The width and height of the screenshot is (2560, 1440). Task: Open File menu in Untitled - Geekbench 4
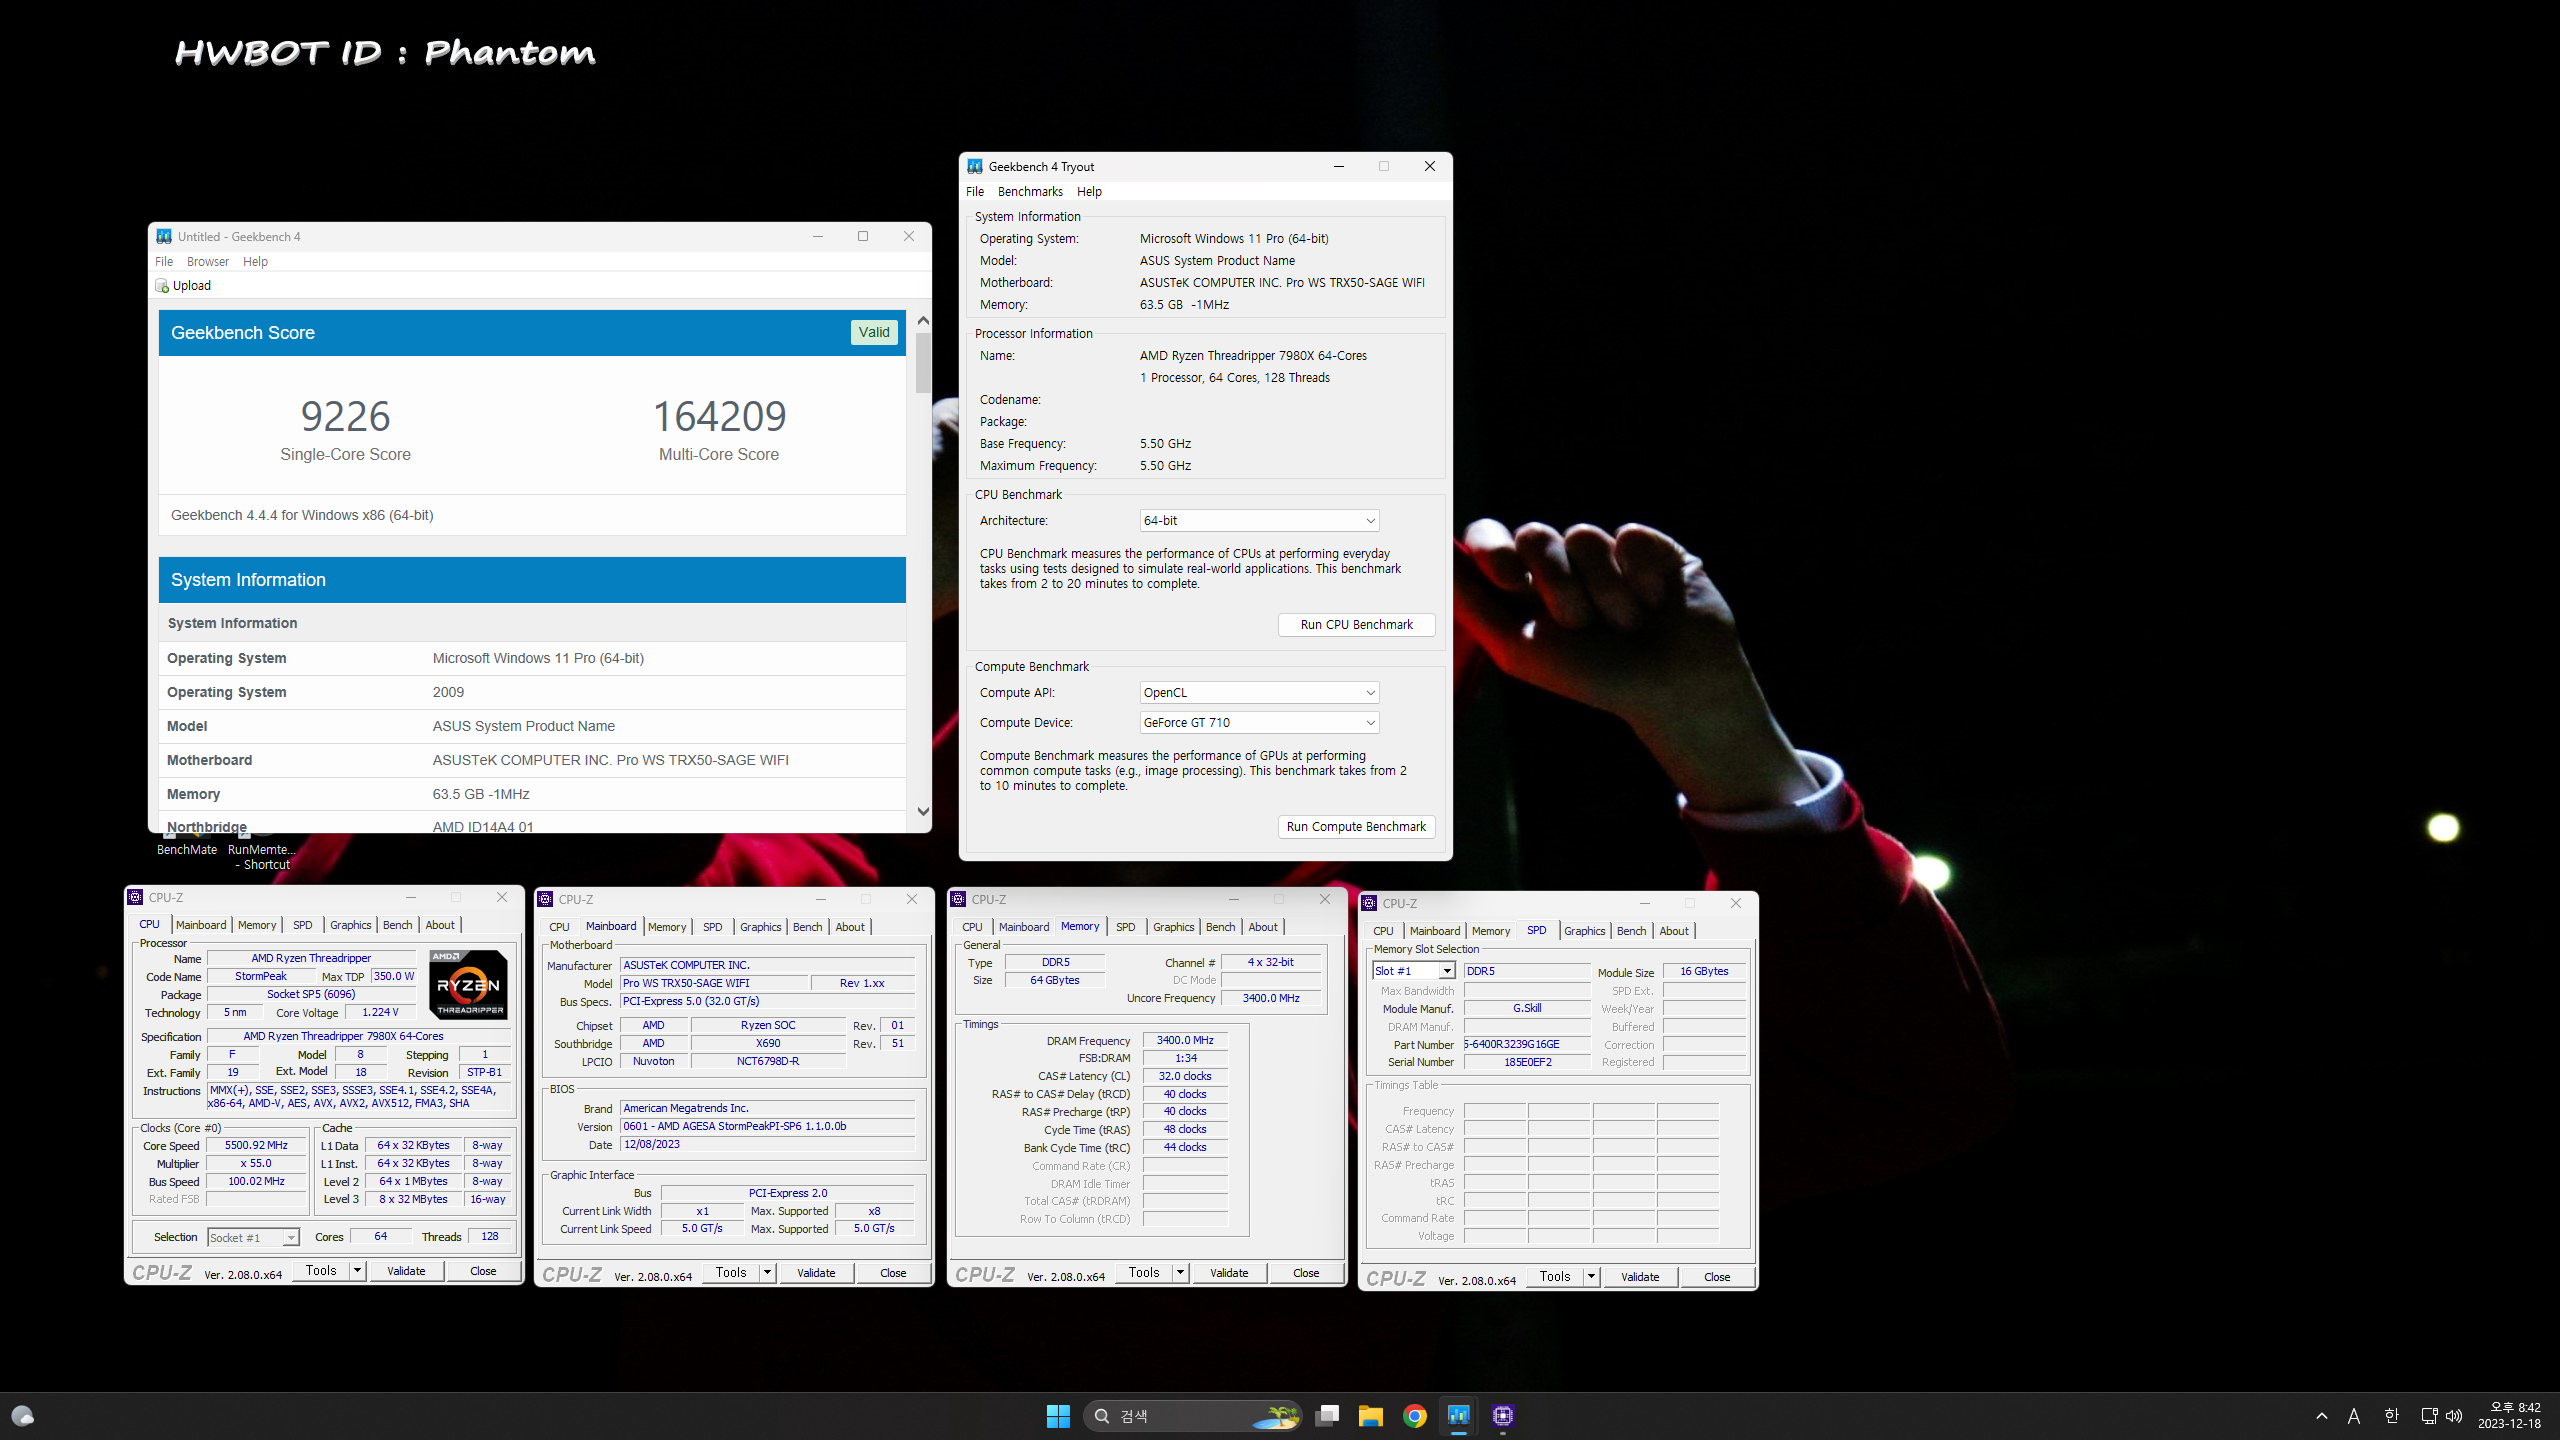[x=164, y=262]
